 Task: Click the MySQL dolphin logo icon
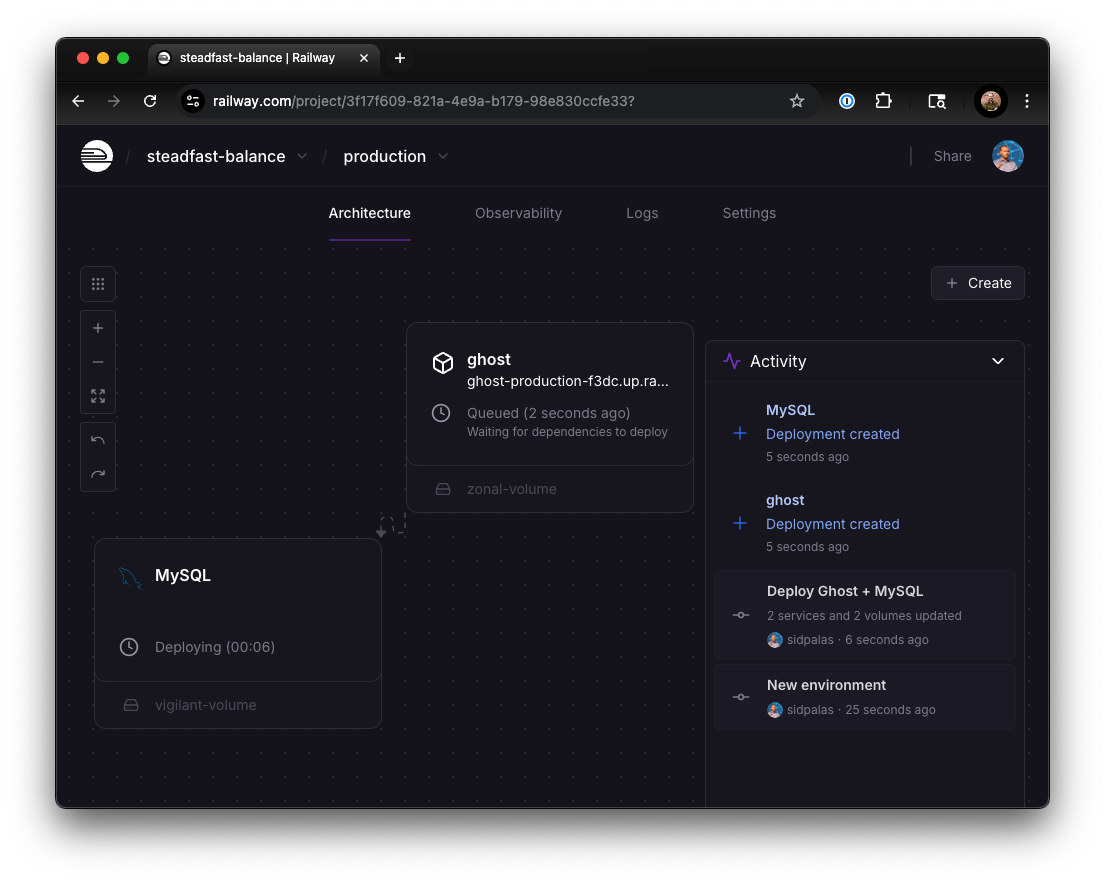[x=130, y=578]
